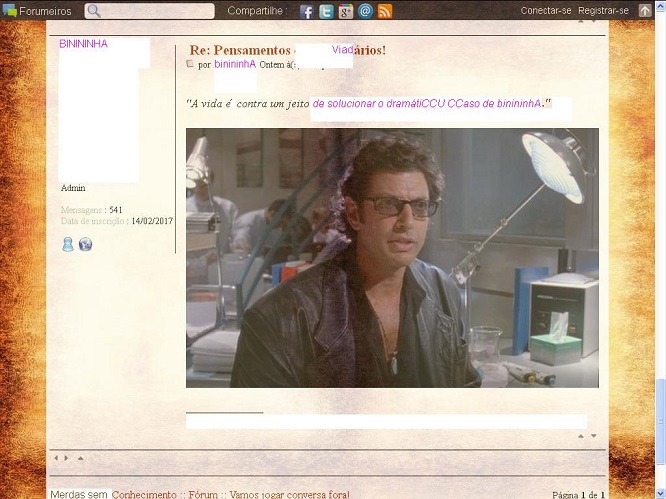Viewport: 666px width, 499px height.
Task: Open 'Vamos jogar conversa fora!' breadcrumb
Action: click(290, 495)
